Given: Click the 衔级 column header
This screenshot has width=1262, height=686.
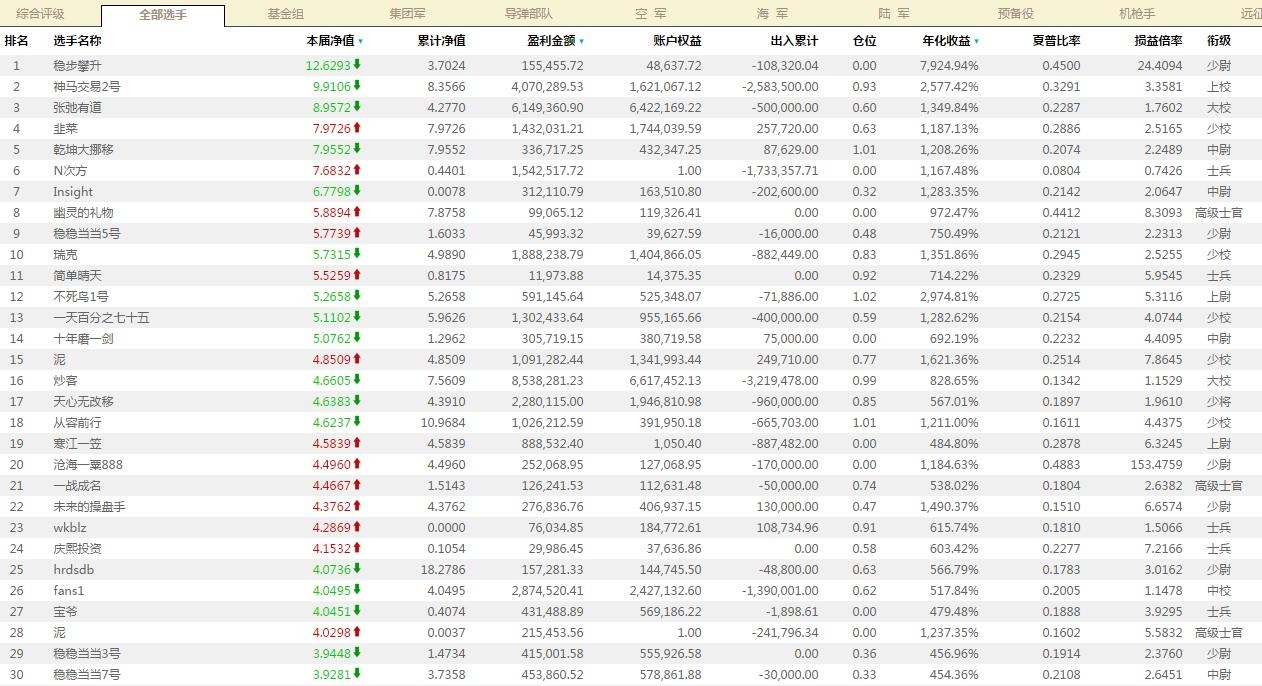Looking at the screenshot, I should (1219, 41).
